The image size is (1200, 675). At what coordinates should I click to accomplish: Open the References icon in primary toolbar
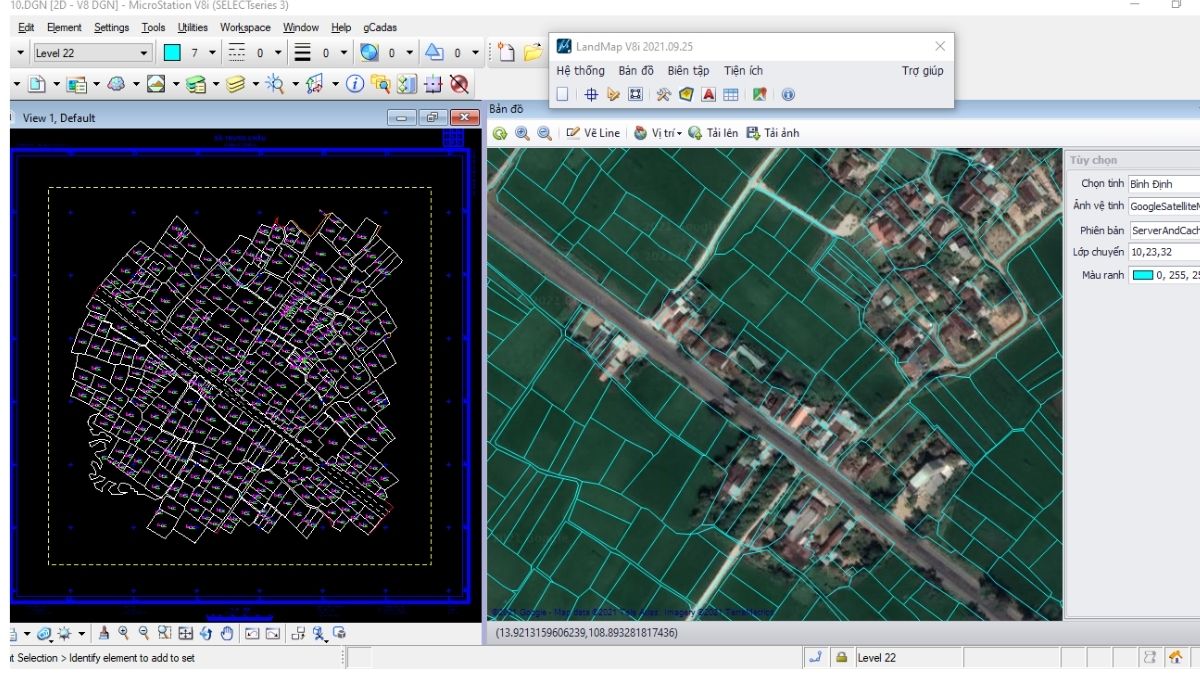click(x=76, y=84)
